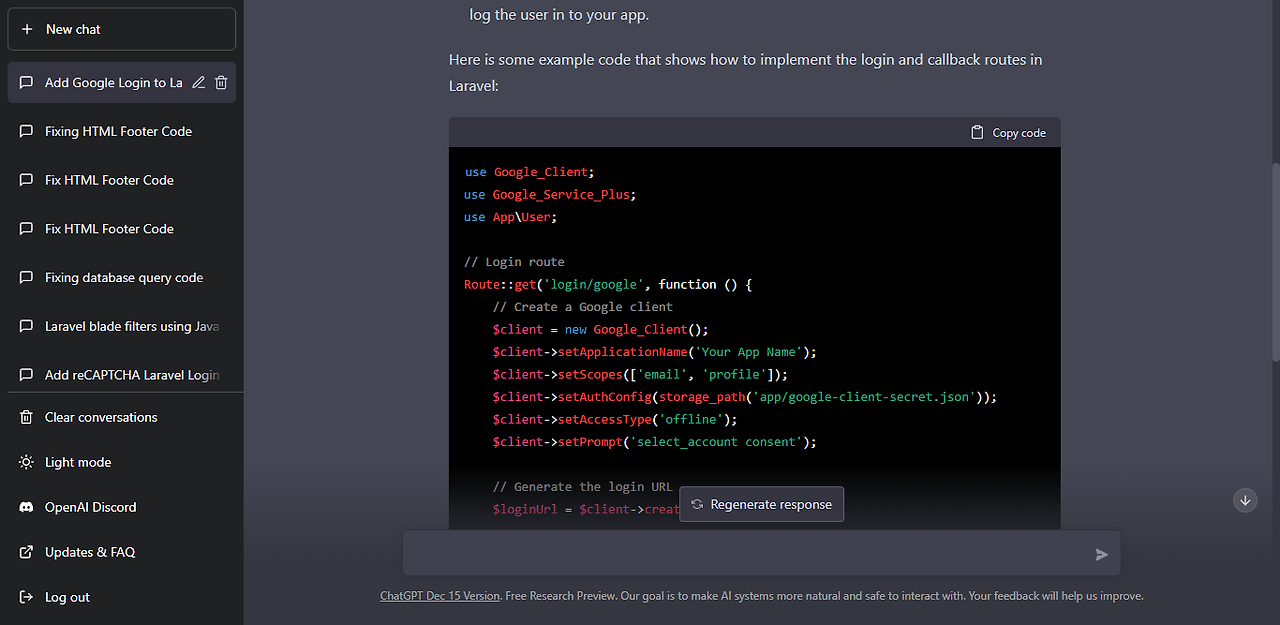Click the sun icon beside Light mode
Viewport: 1280px width, 625px height.
coord(25,462)
